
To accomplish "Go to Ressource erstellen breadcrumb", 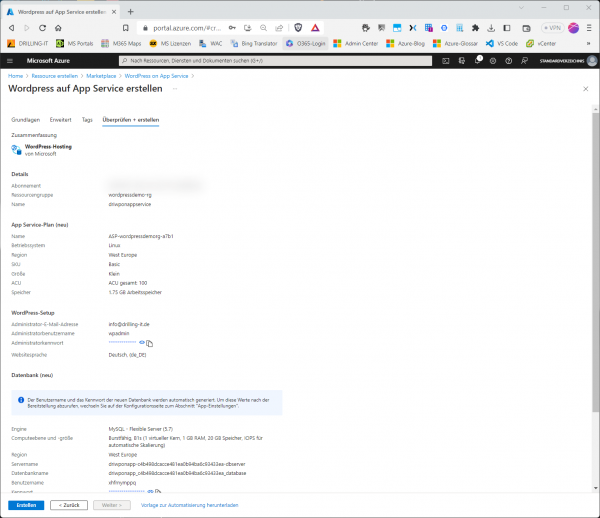I will (x=55, y=76).
